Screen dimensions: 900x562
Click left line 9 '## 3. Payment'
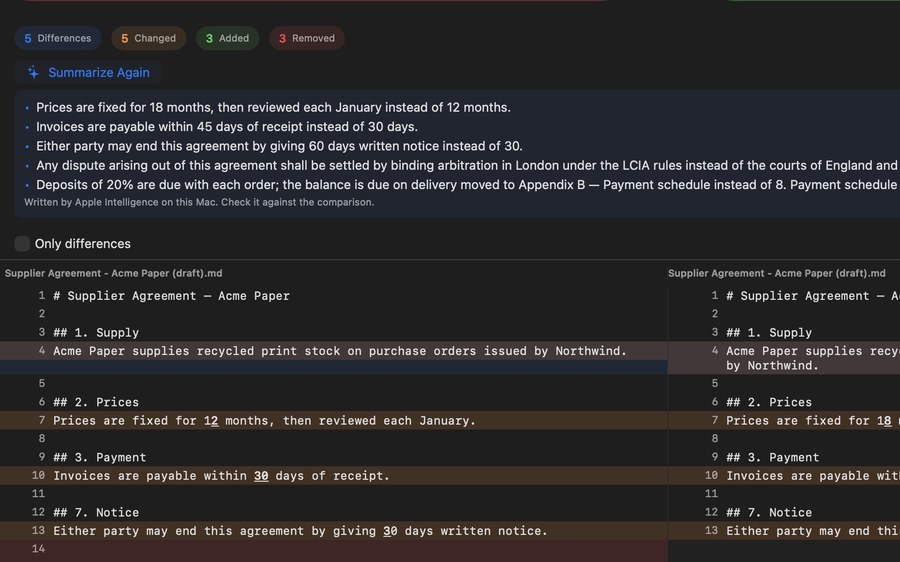point(99,457)
